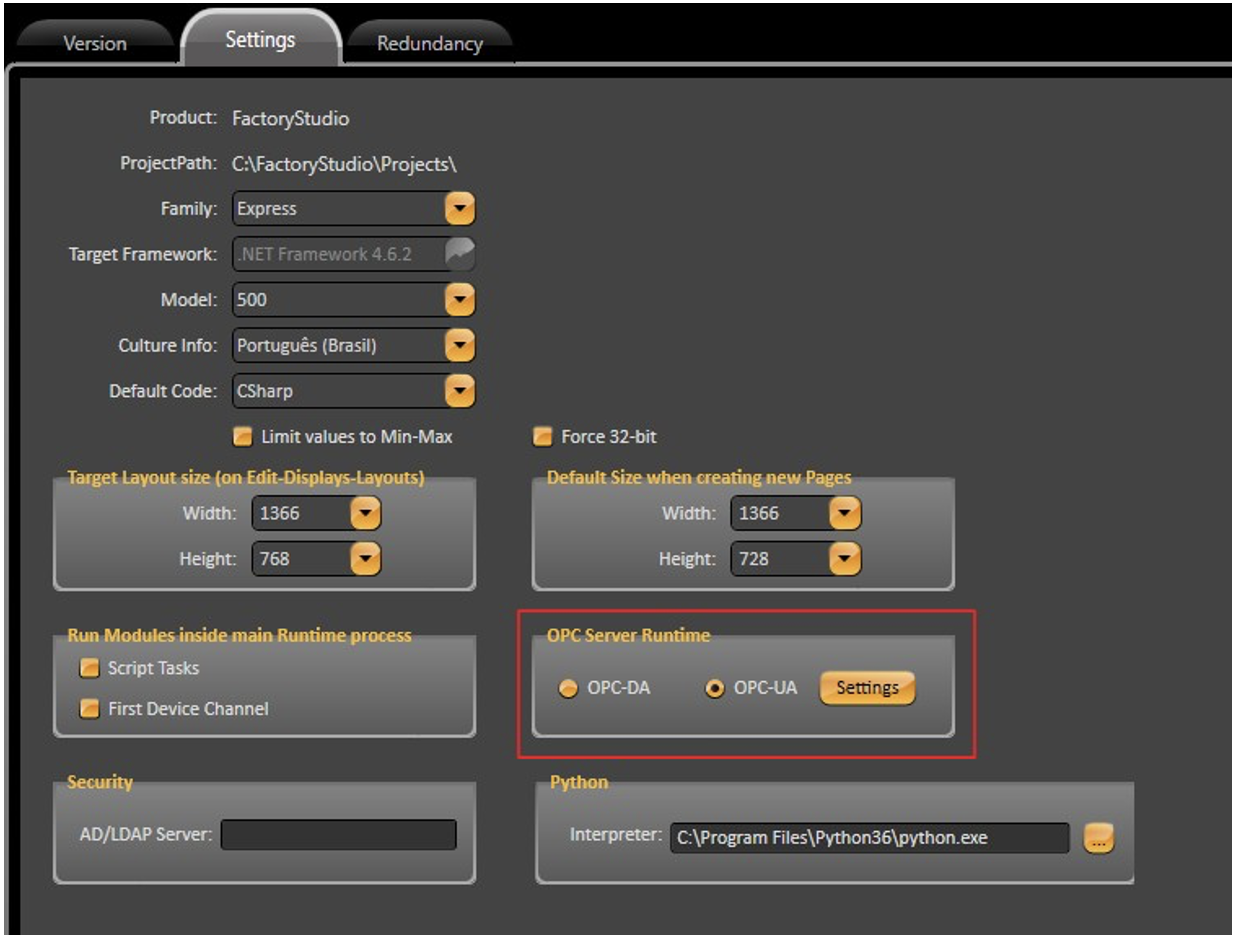This screenshot has width=1238, height=938.
Task: Switch to the Version tab
Action: [95, 44]
